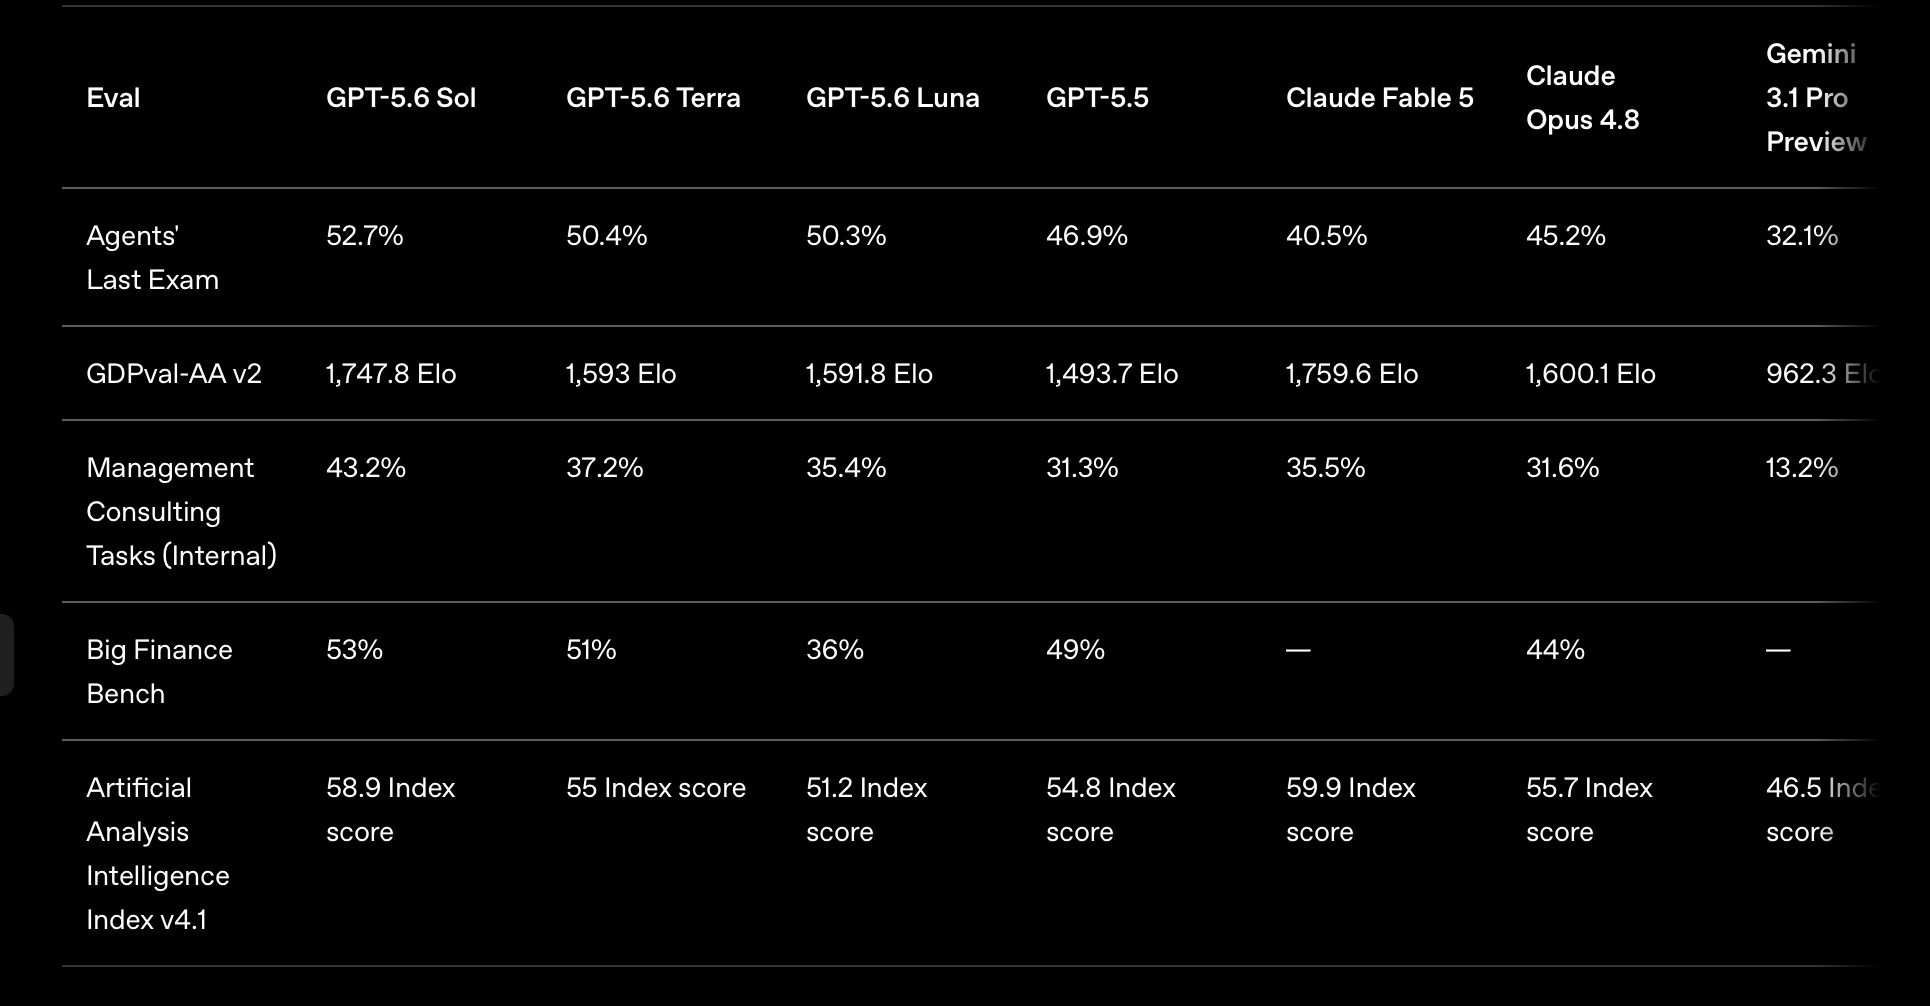Click the GPT-5.6 Luna column header
Viewport: 1930px width, 1006px height.
[x=893, y=98]
